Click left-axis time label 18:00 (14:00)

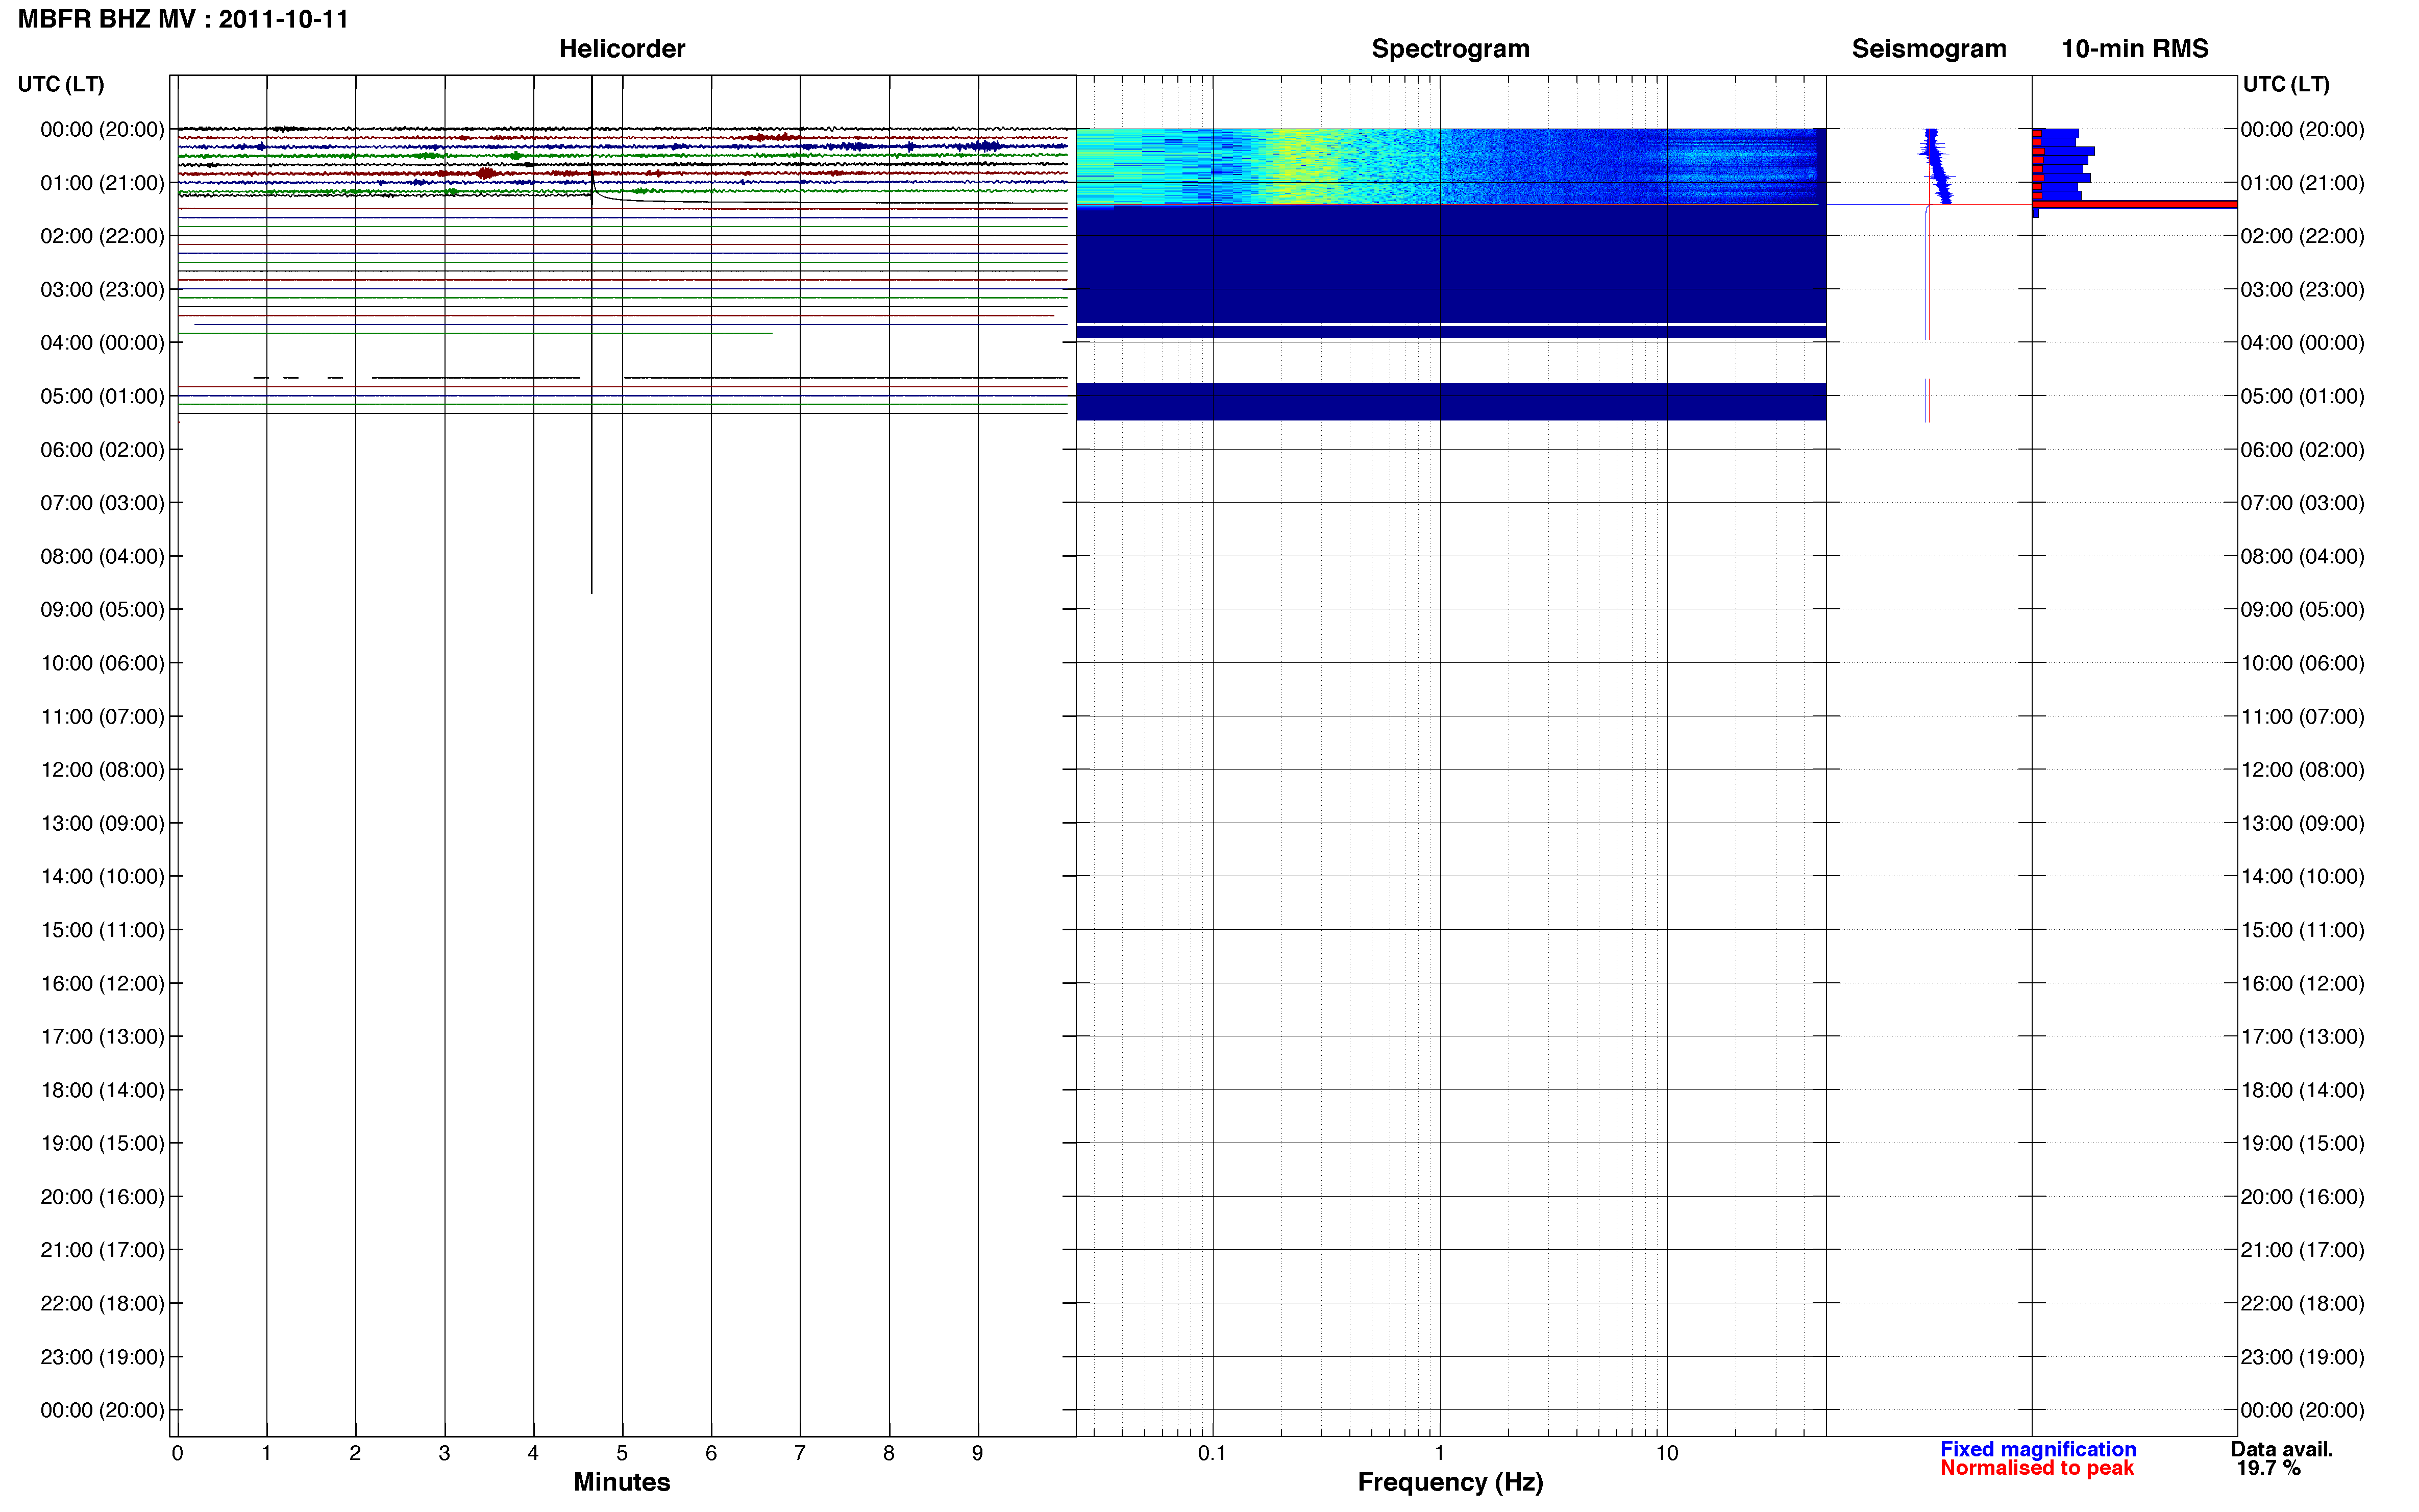(102, 1090)
